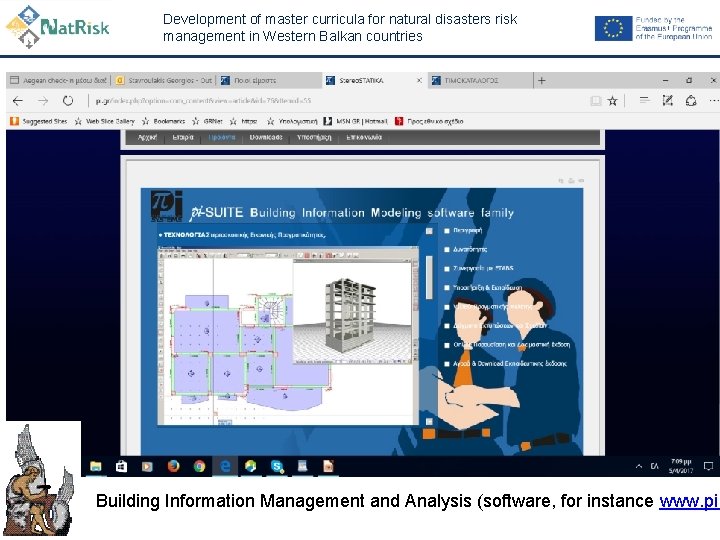The image size is (720, 540).
Task: Open the Web Slice Gallery bookmark
Action: (105, 121)
